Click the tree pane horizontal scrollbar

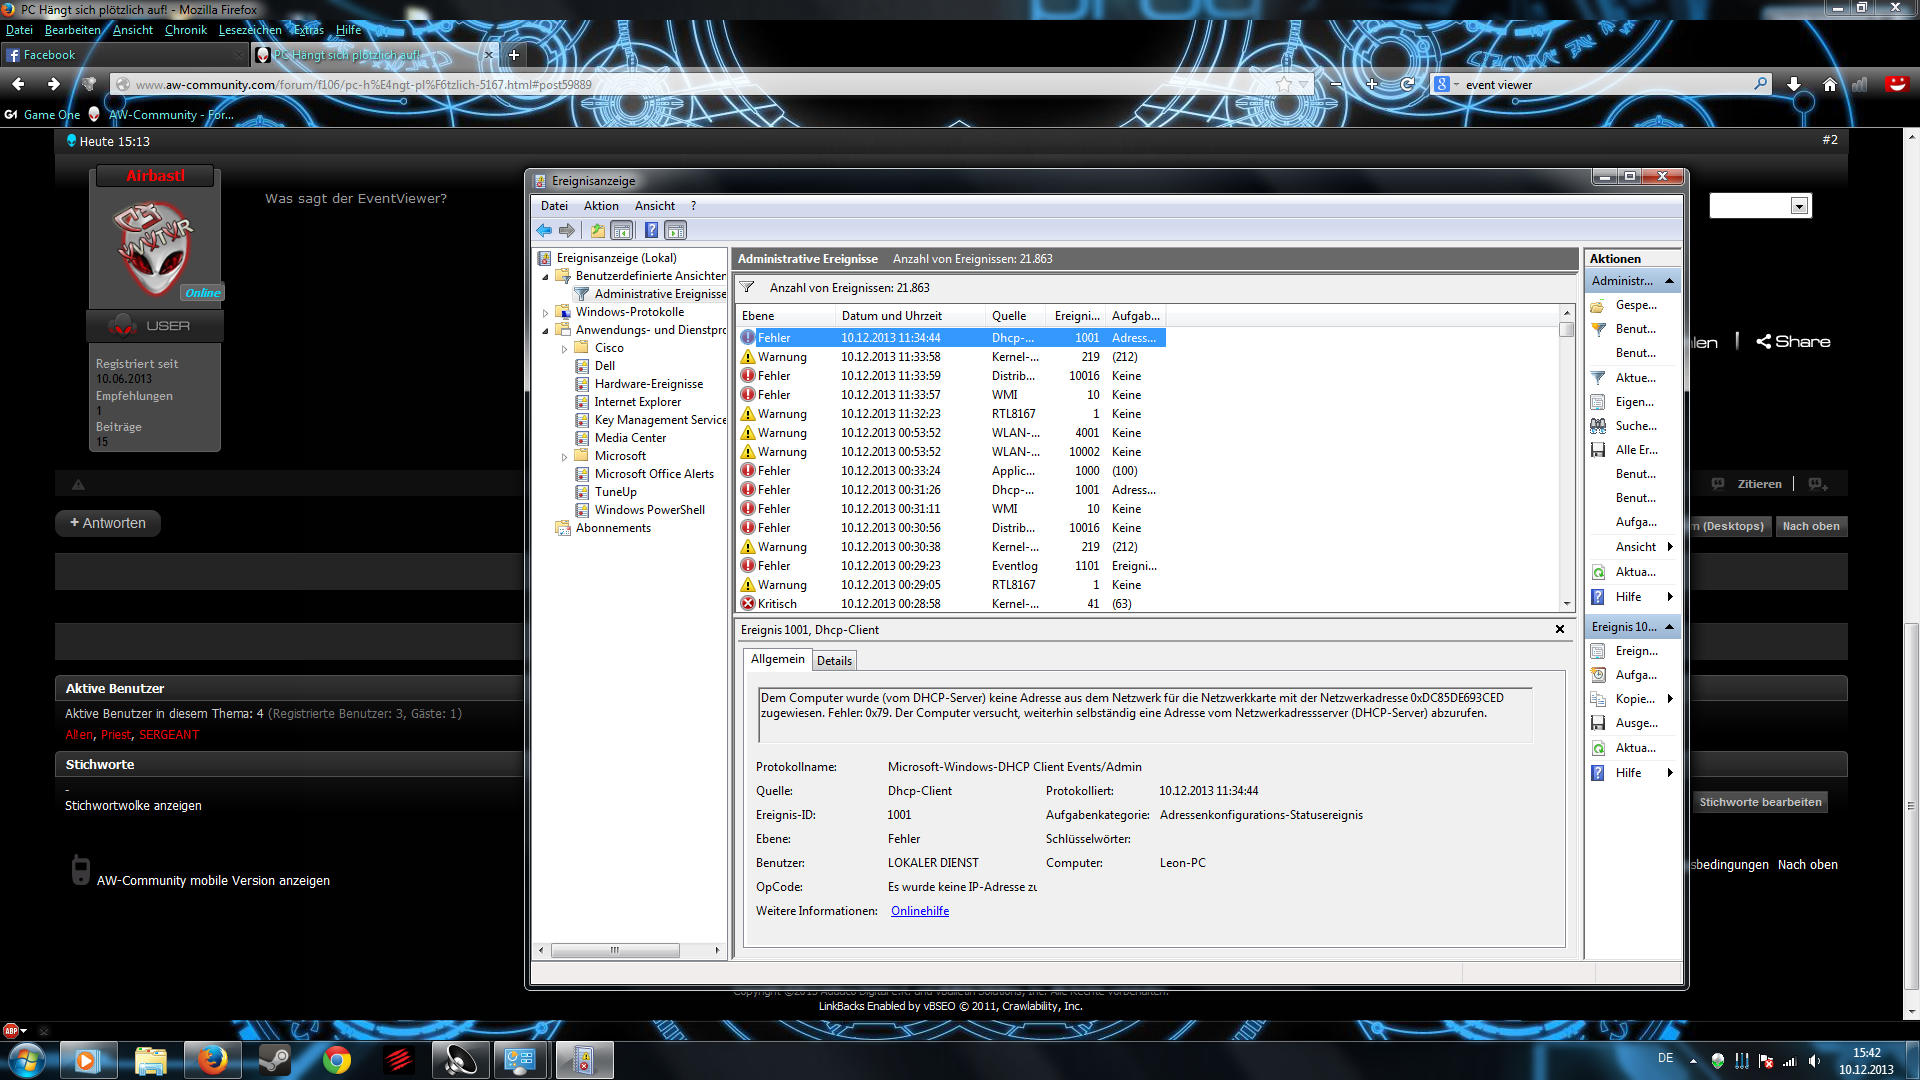click(x=614, y=950)
